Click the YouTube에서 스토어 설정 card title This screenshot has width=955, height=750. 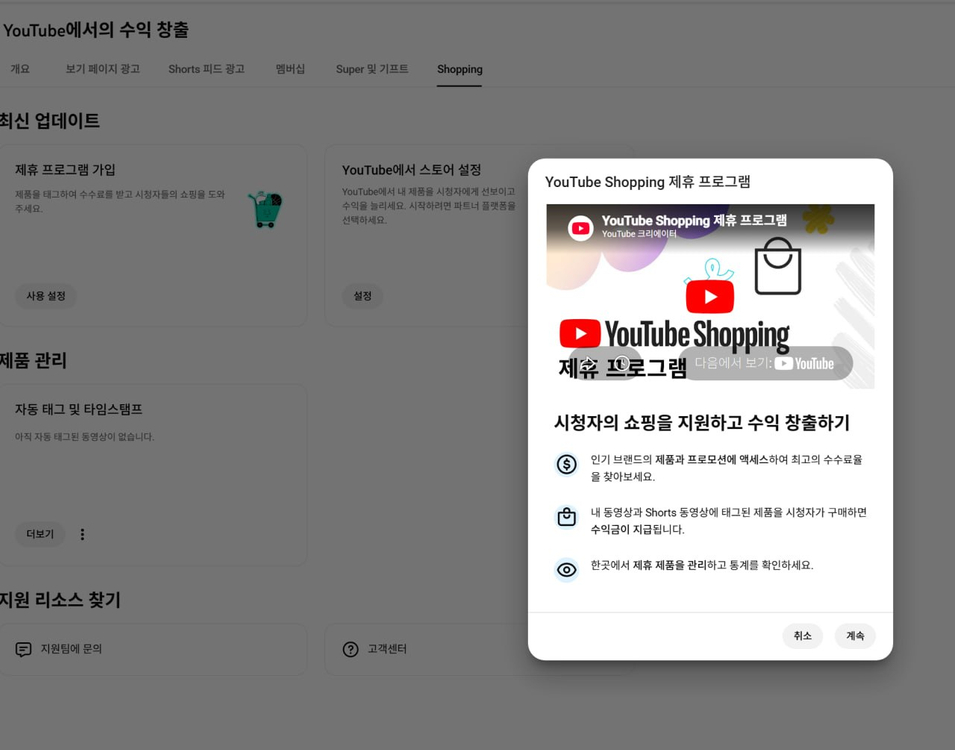[412, 169]
